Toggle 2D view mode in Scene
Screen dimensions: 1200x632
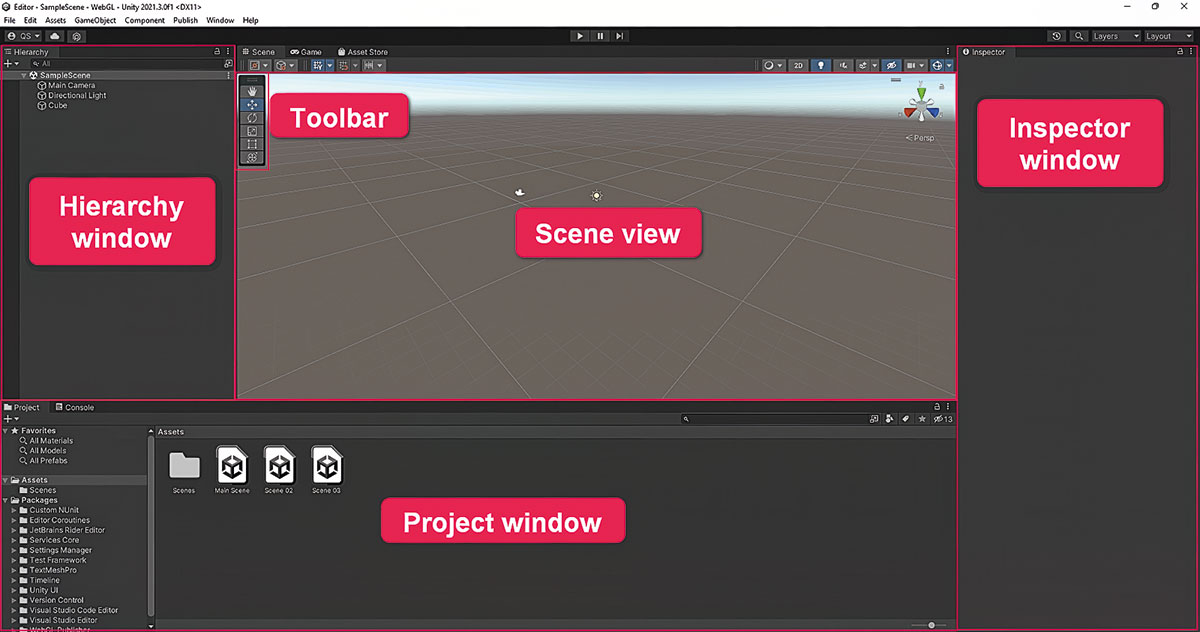click(x=798, y=65)
